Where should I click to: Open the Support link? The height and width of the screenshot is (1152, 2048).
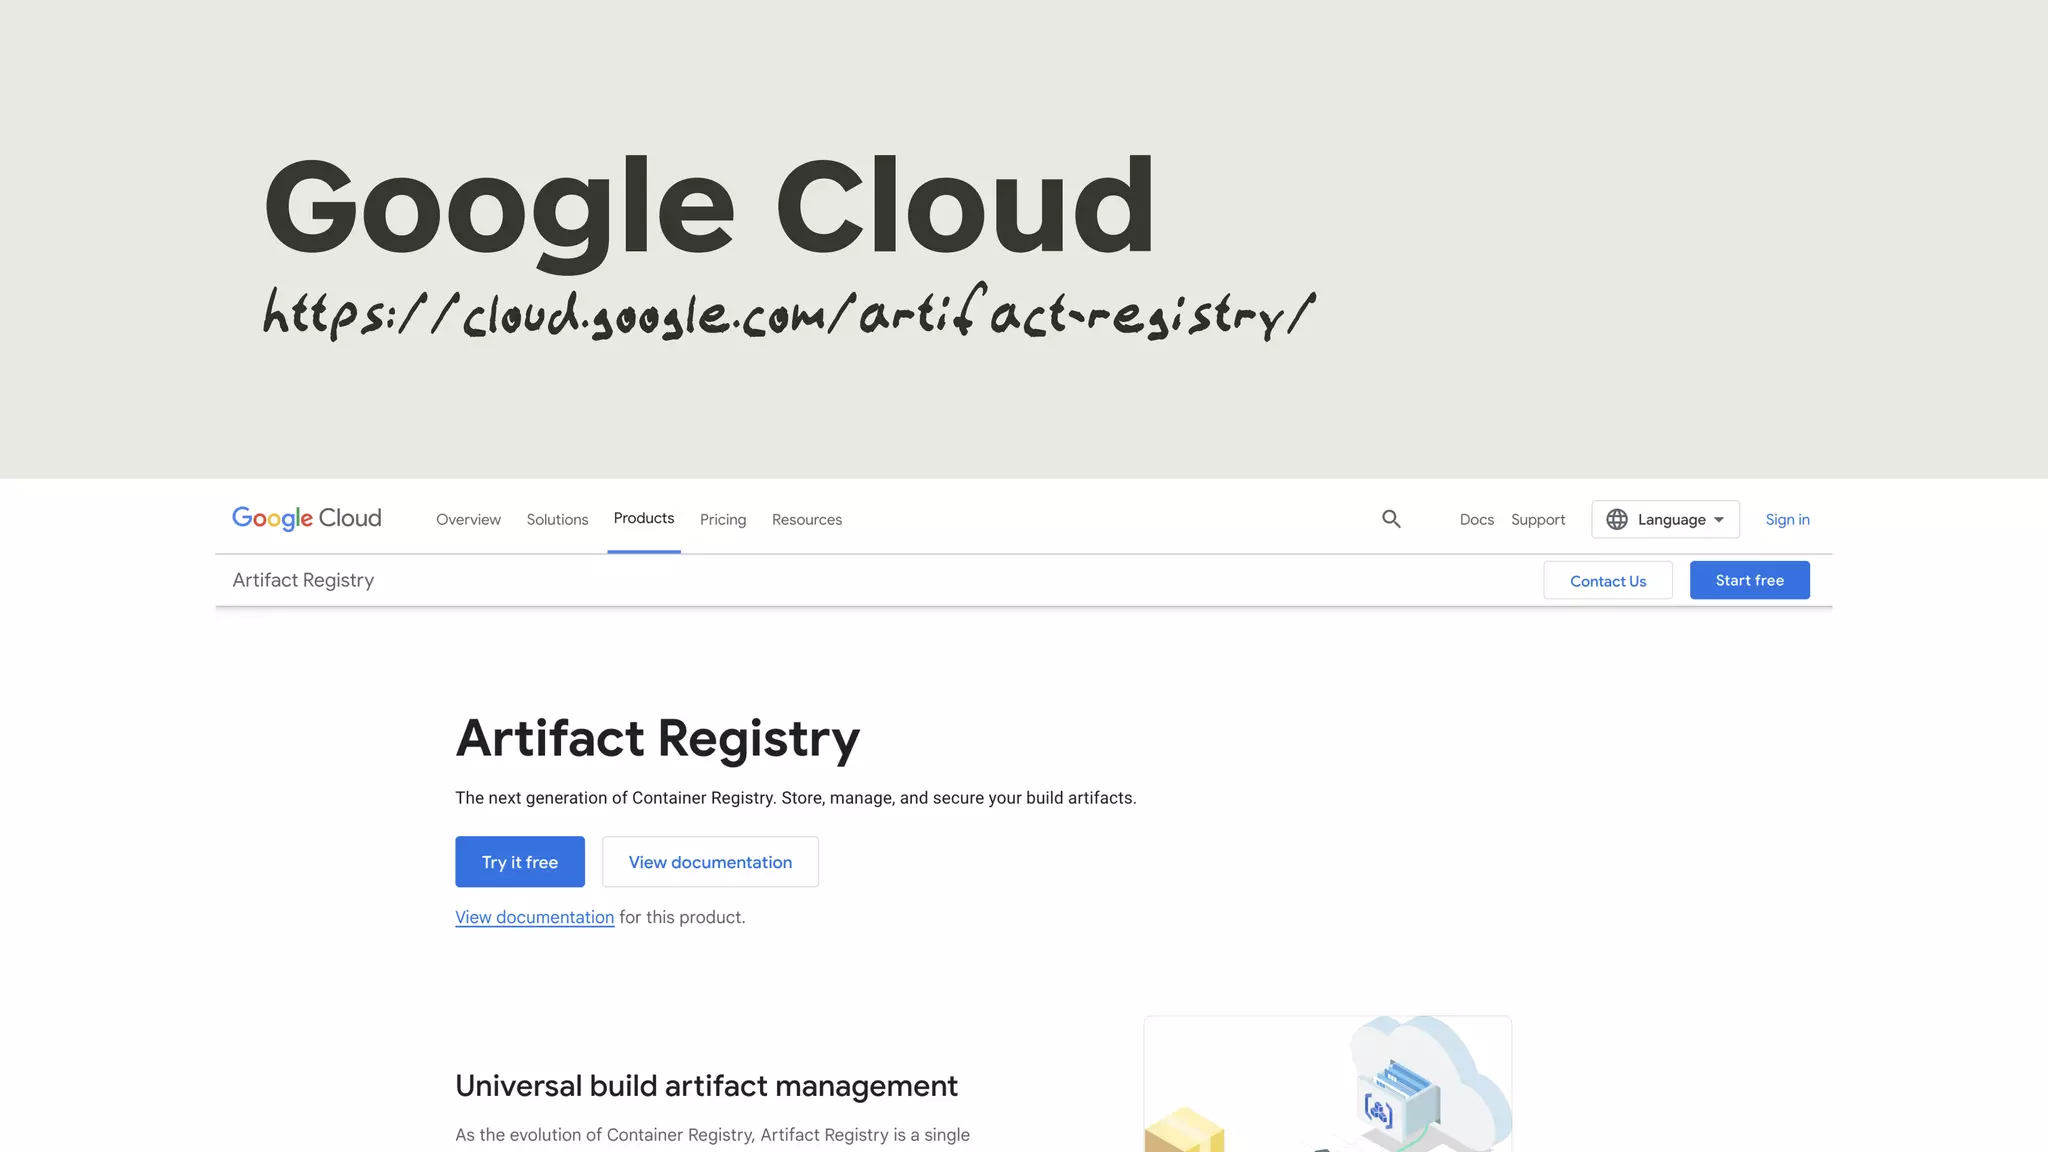click(x=1538, y=519)
